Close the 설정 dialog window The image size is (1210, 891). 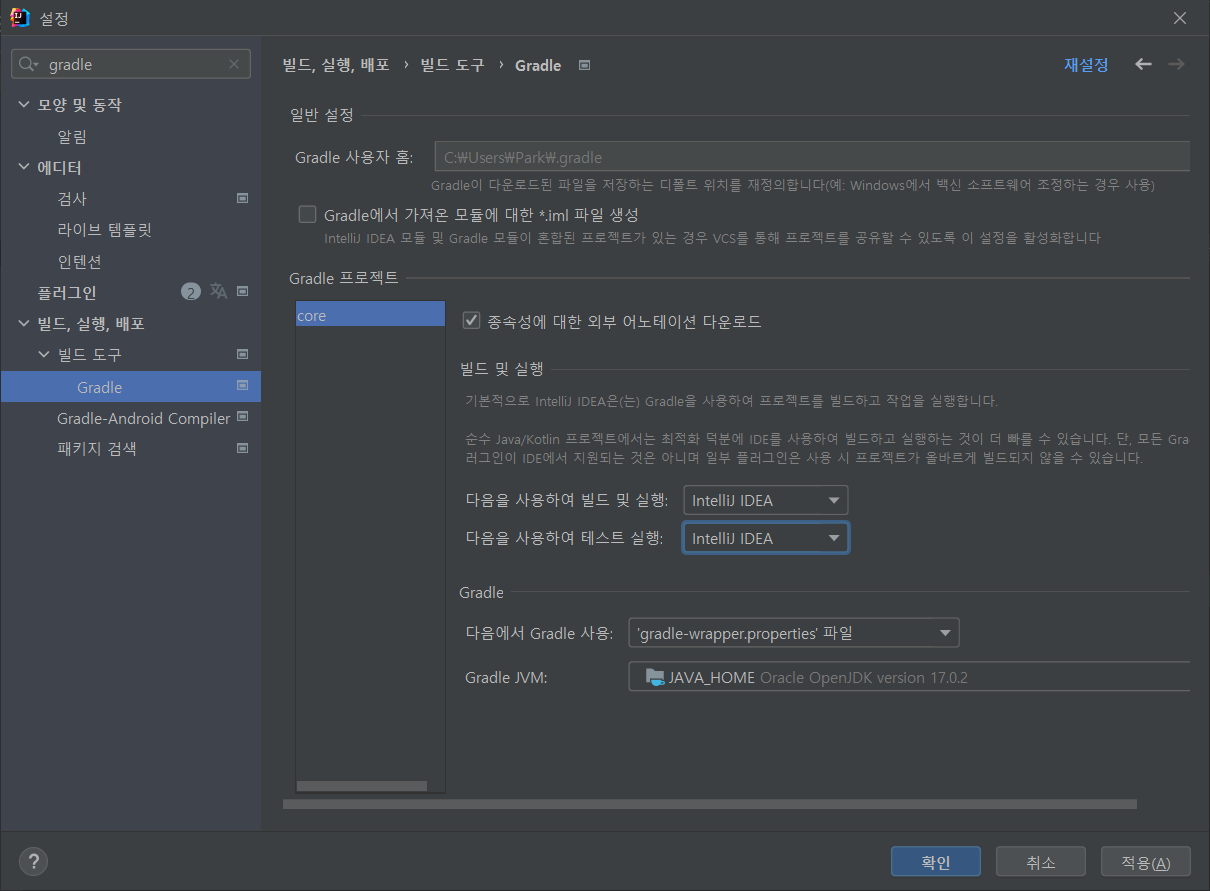1180,18
